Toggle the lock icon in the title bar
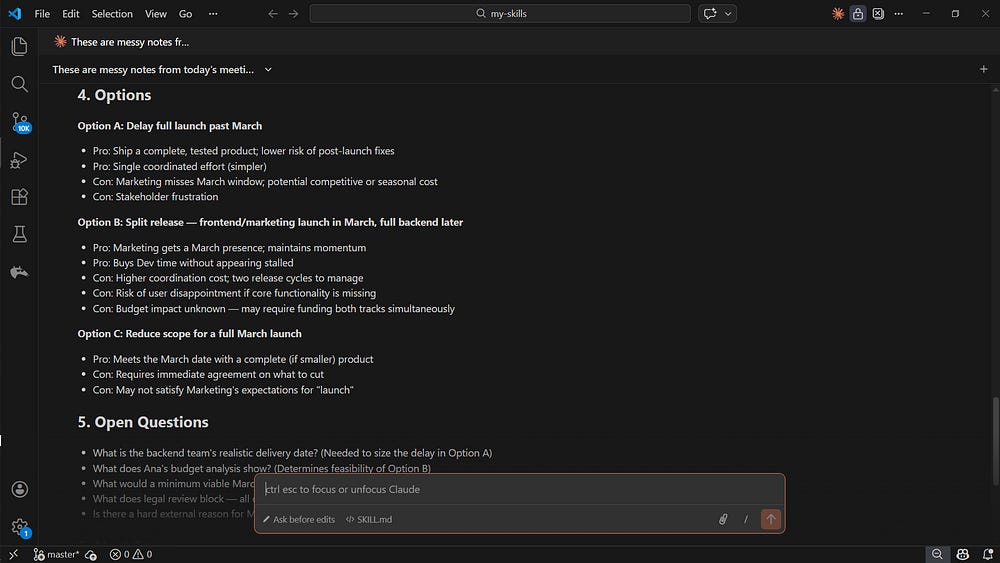The image size is (1000, 563). (858, 13)
